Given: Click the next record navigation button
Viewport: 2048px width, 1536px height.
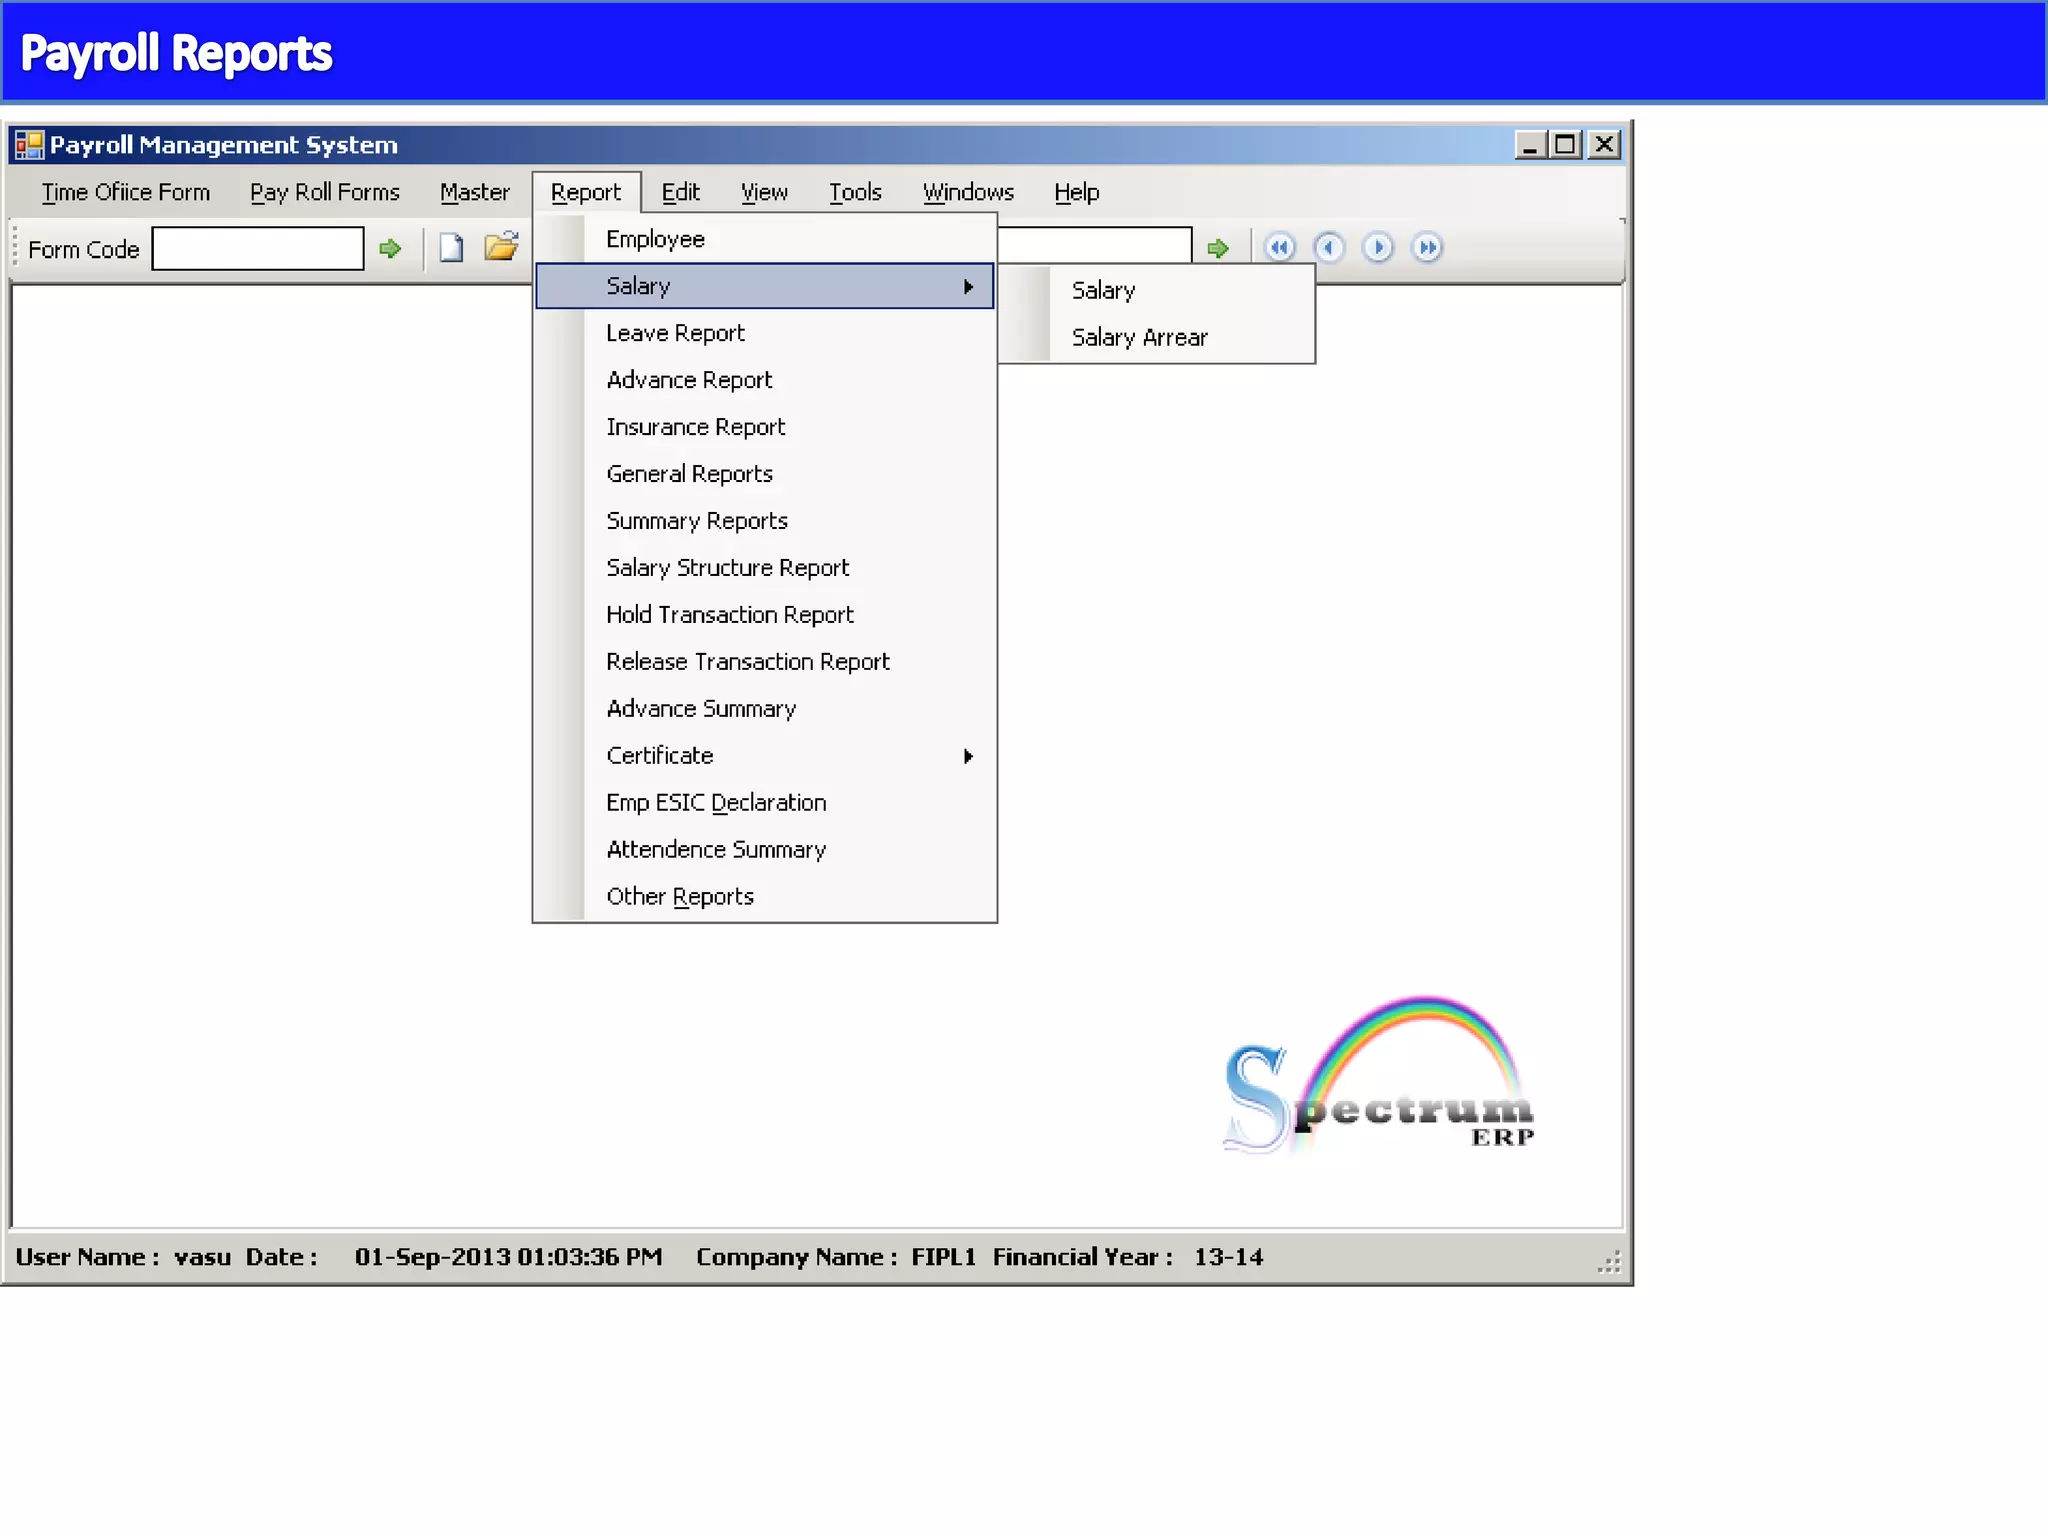Looking at the screenshot, I should click(x=1378, y=247).
